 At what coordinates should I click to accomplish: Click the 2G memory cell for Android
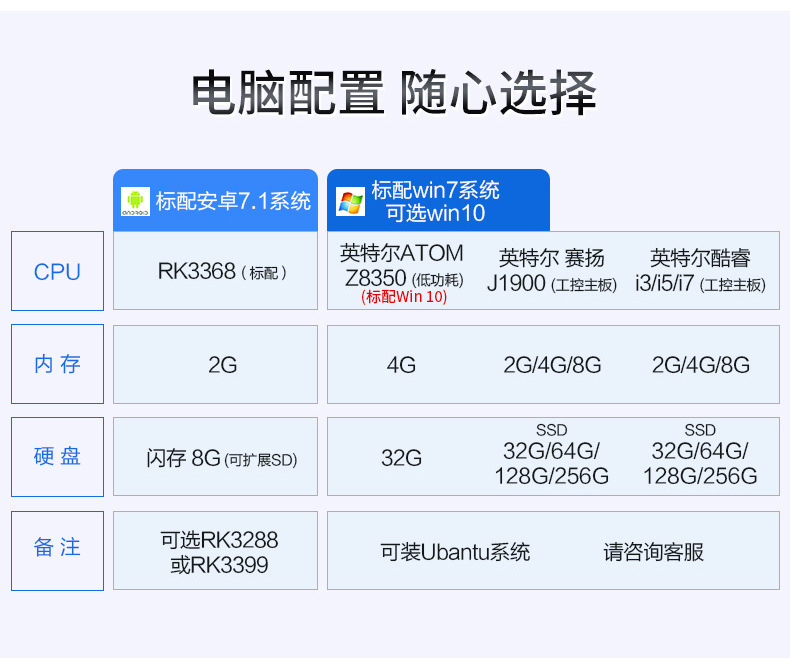(222, 365)
